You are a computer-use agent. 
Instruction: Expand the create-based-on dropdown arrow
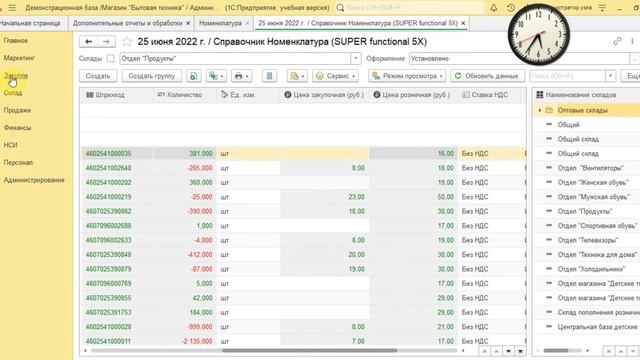(x=222, y=76)
